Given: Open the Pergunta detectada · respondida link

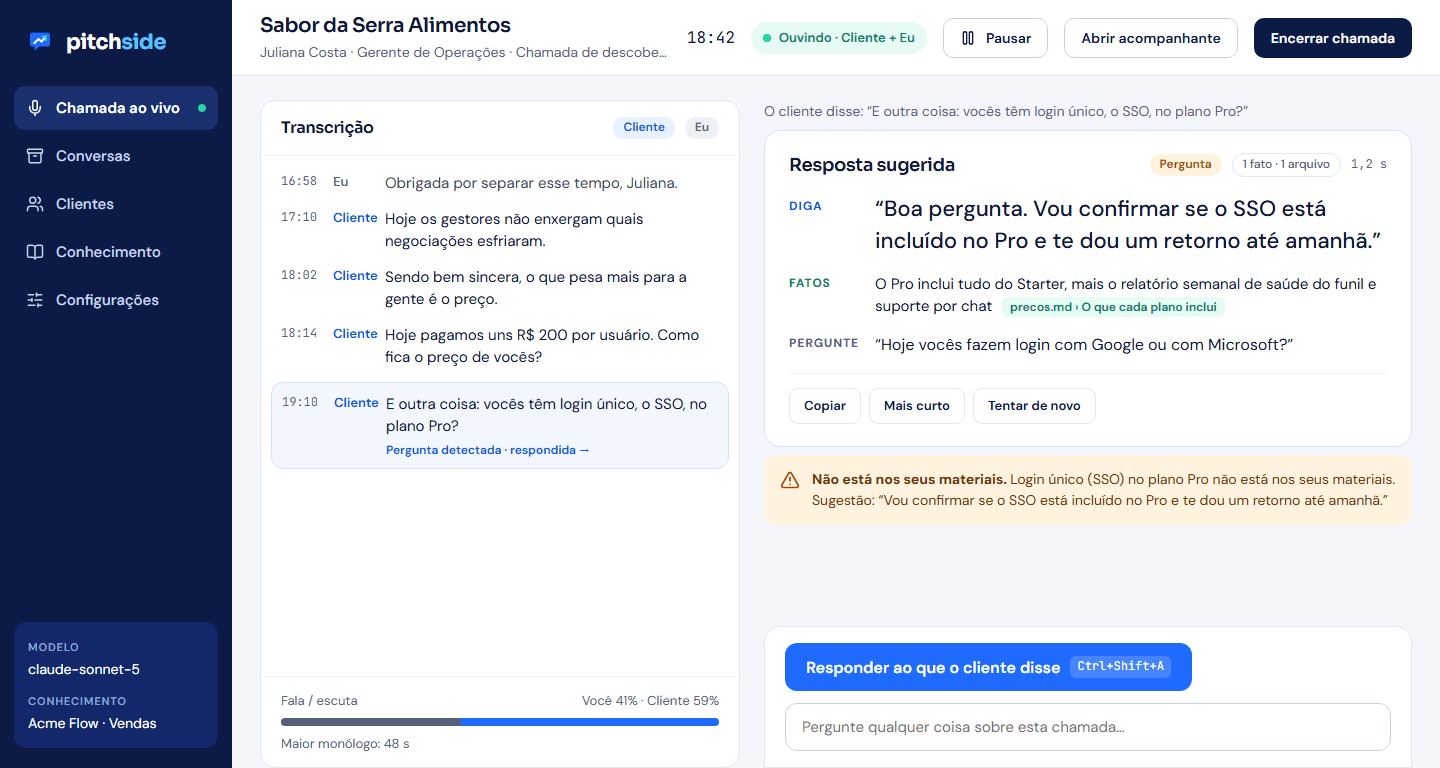Looking at the screenshot, I should coord(488,450).
